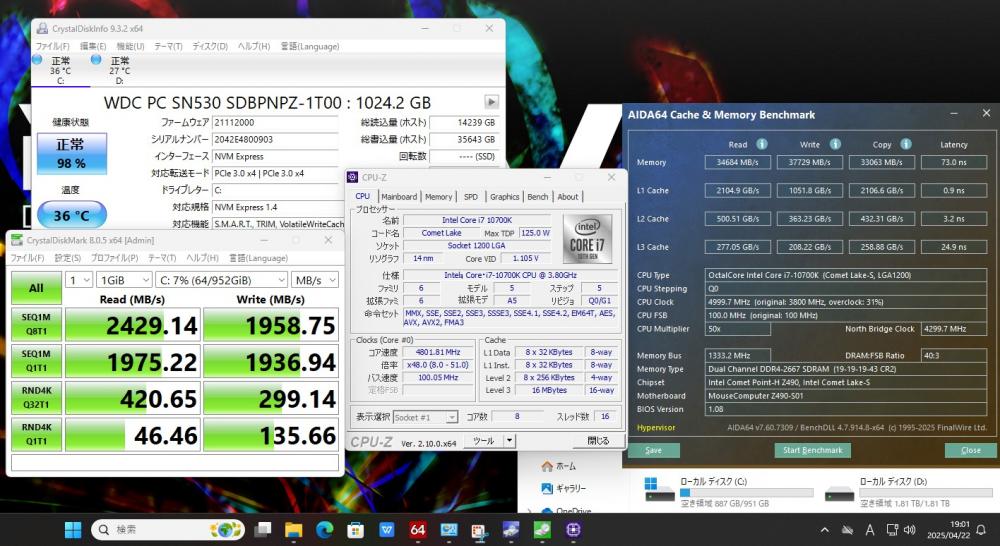
Task: Open Microsoft Store from the taskbar
Action: pos(355,529)
